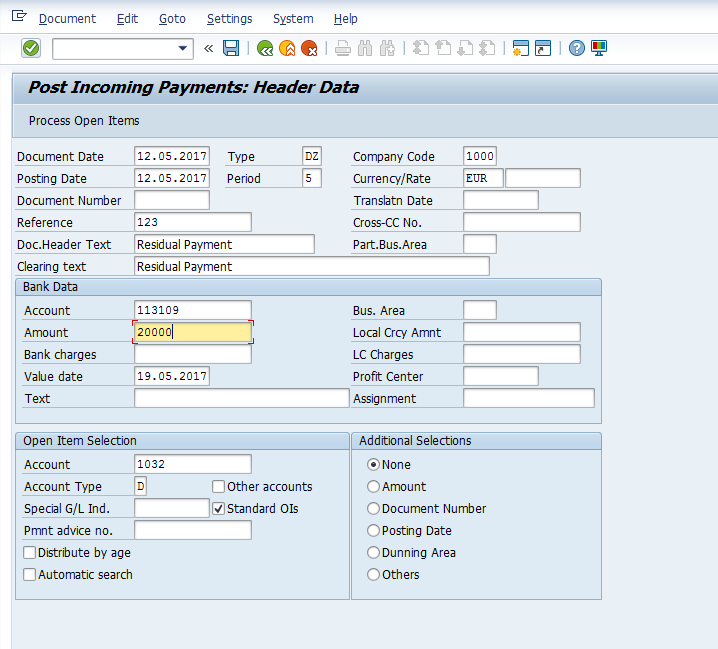Enable the Other accounts checkbox
The image size is (718, 649).
[219, 487]
